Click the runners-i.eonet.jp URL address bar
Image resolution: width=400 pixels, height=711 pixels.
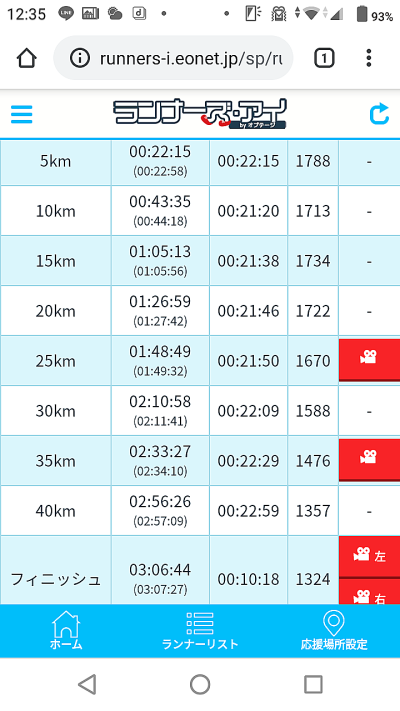(173, 58)
